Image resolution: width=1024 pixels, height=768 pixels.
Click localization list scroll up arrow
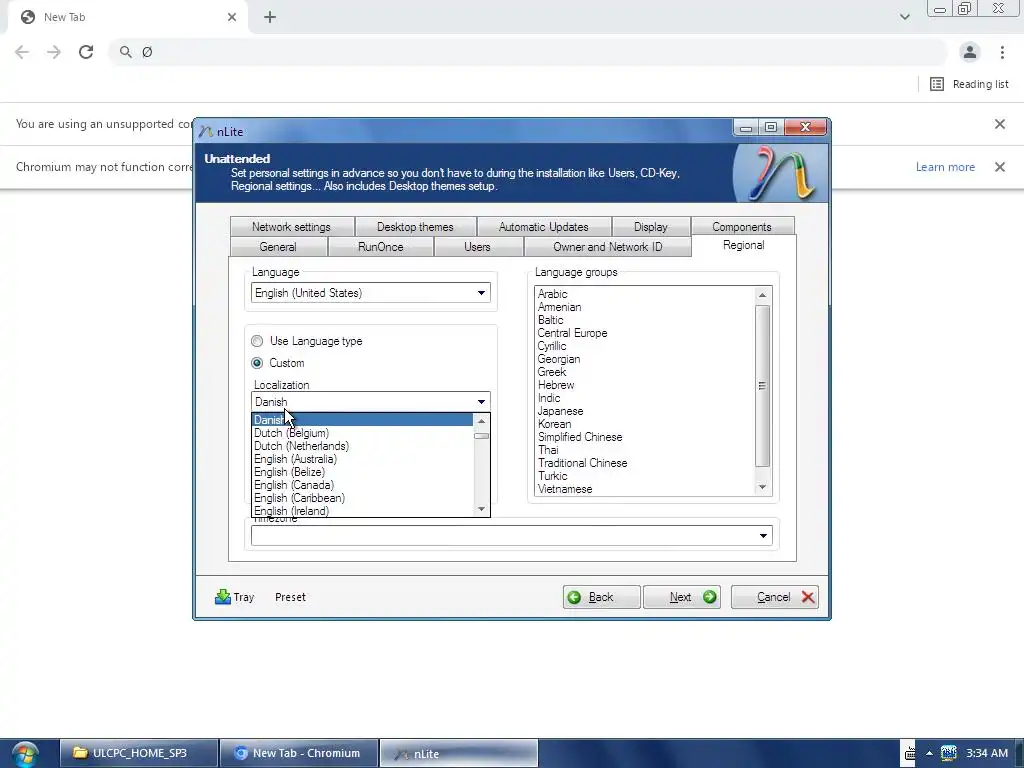481,421
